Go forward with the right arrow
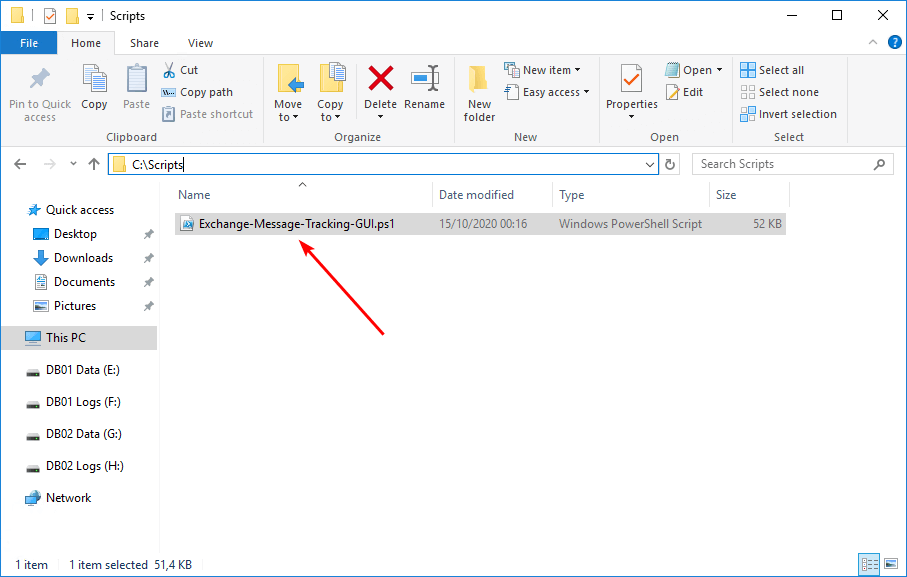907x577 pixels. (x=50, y=164)
